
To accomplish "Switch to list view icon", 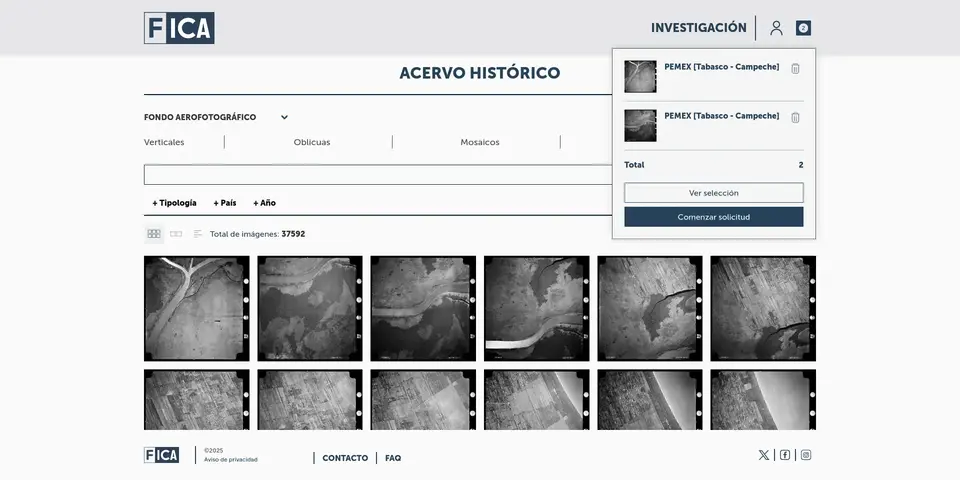I will click(198, 234).
